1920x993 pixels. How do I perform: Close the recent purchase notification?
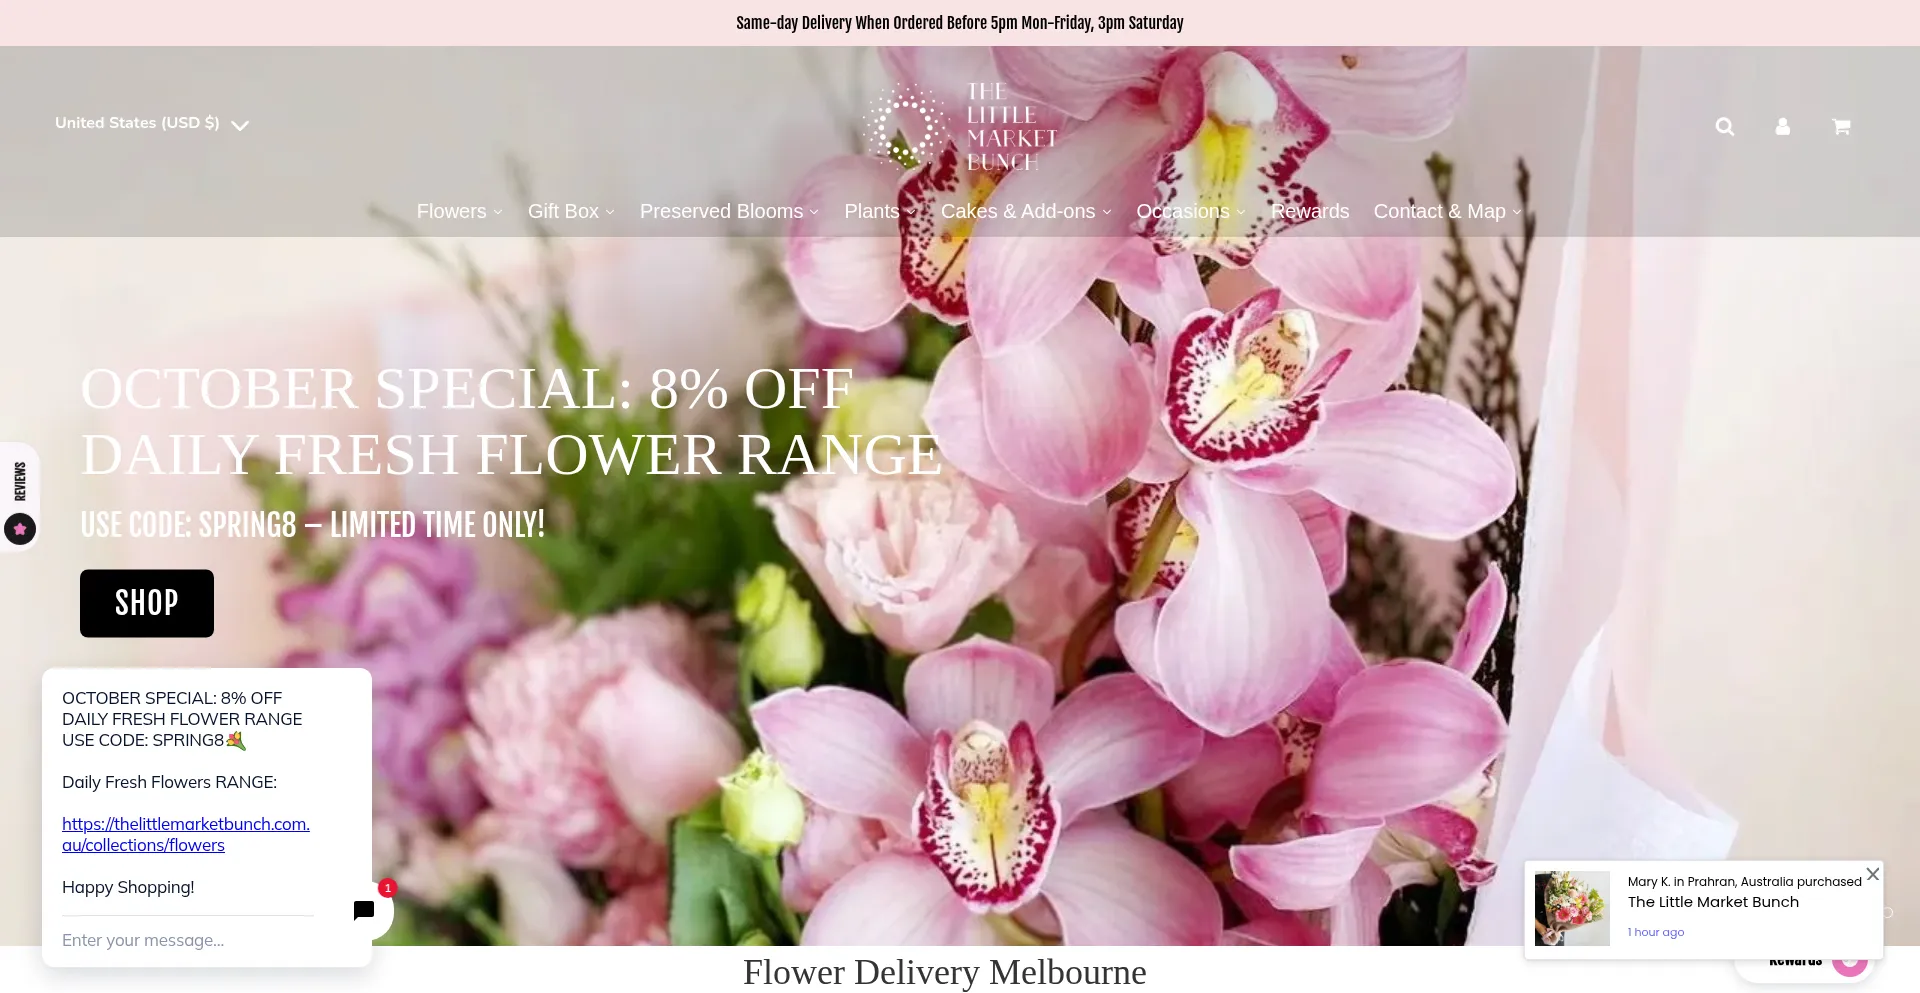[1872, 874]
